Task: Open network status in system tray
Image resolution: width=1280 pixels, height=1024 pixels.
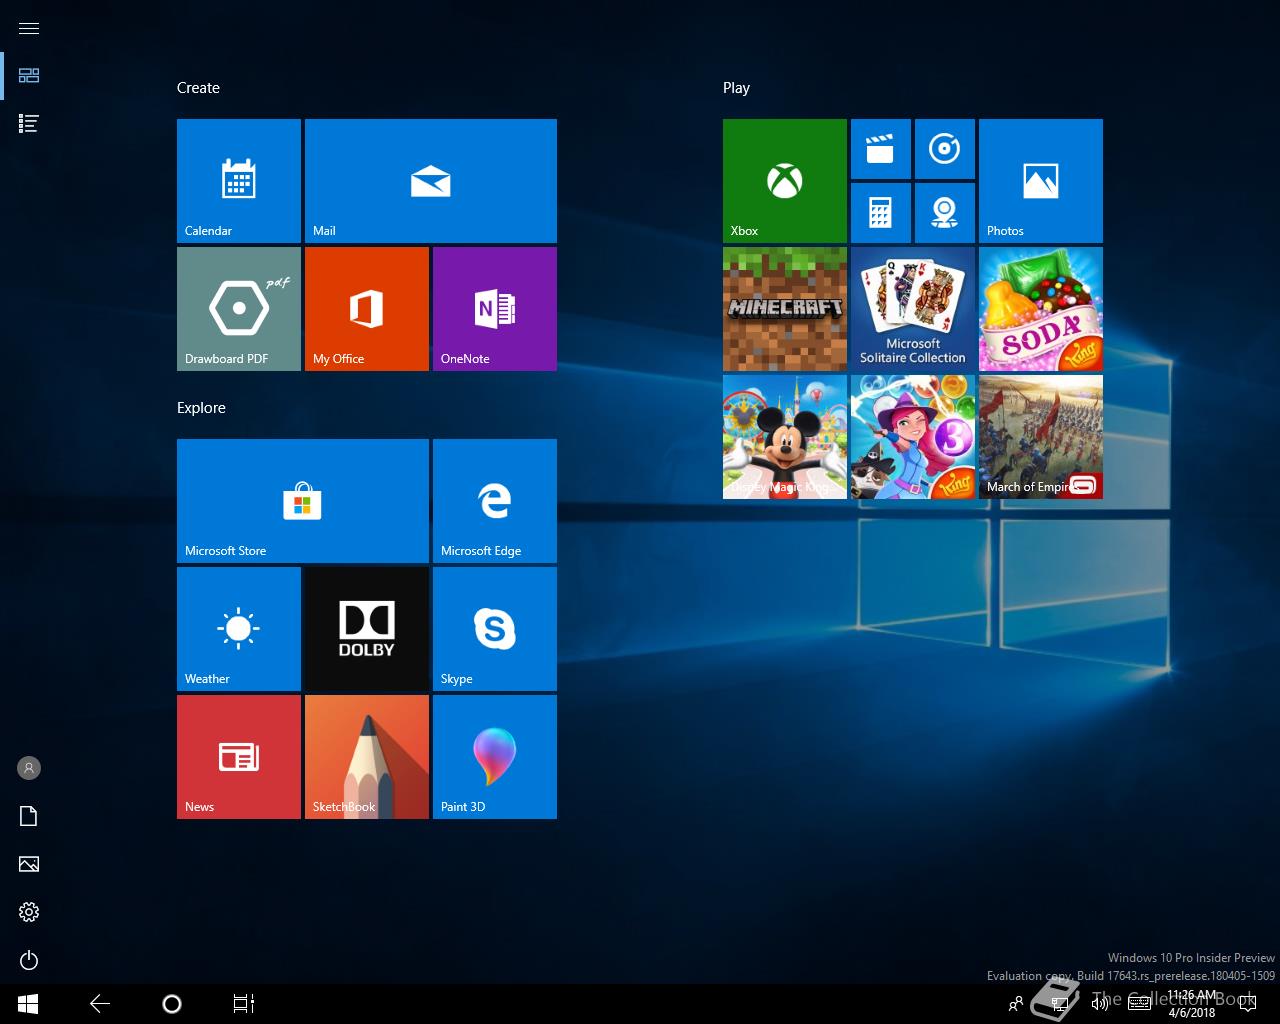Action: click(1060, 1004)
